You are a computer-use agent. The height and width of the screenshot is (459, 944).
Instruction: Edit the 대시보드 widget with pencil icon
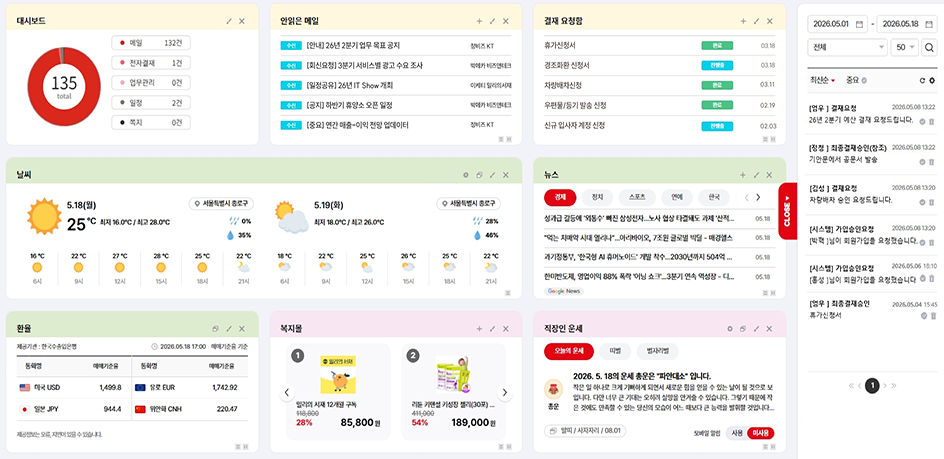pos(229,21)
